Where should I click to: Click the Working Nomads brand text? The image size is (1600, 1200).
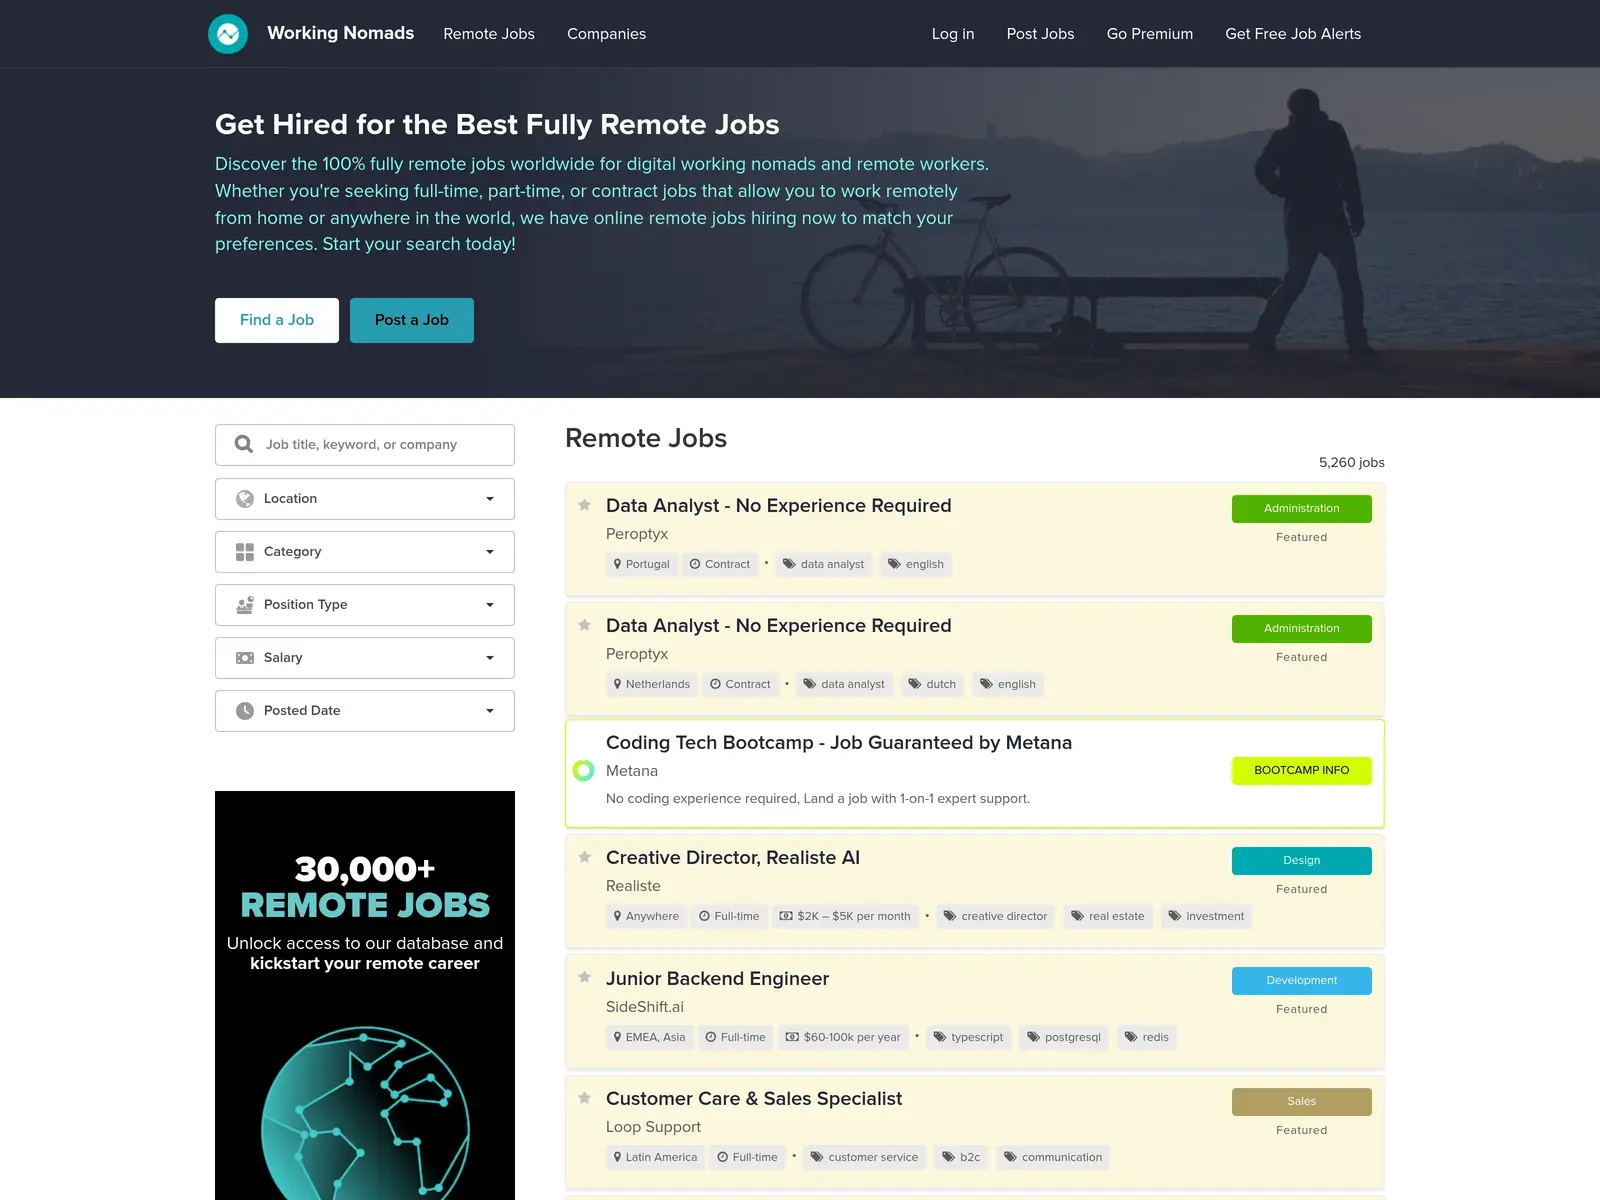tap(341, 33)
